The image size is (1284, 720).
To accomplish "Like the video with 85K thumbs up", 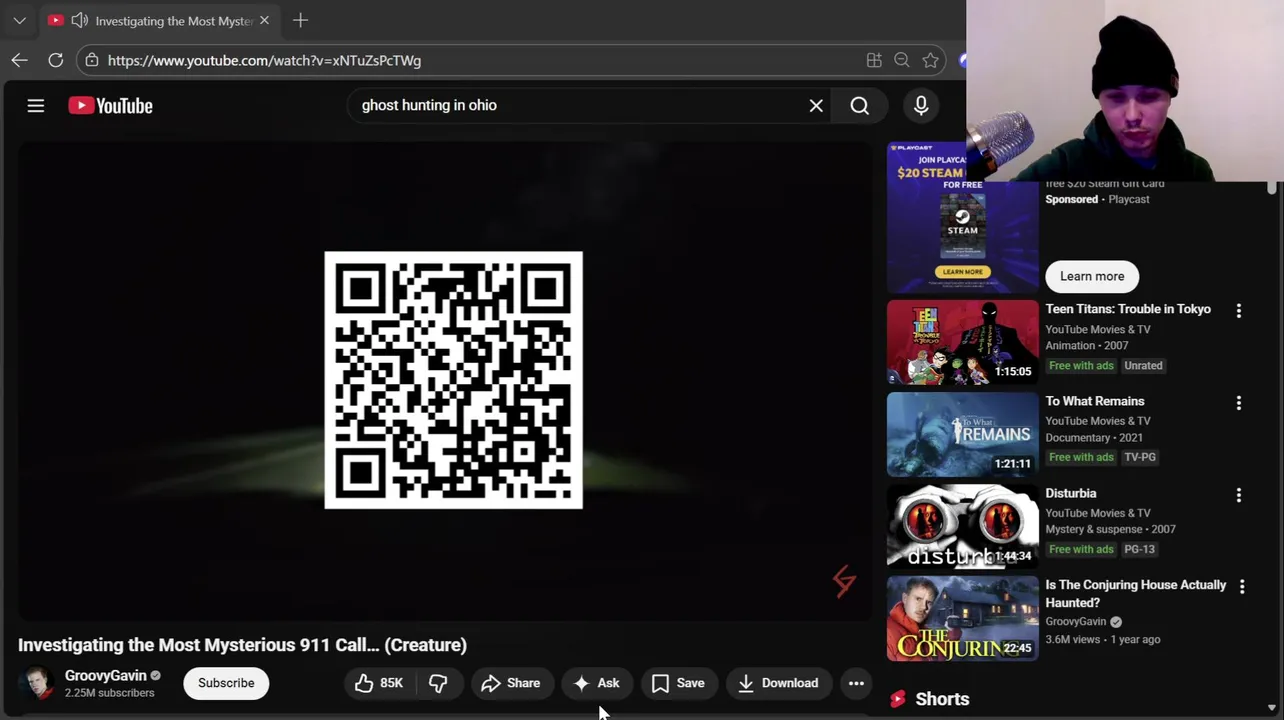I will (x=379, y=683).
